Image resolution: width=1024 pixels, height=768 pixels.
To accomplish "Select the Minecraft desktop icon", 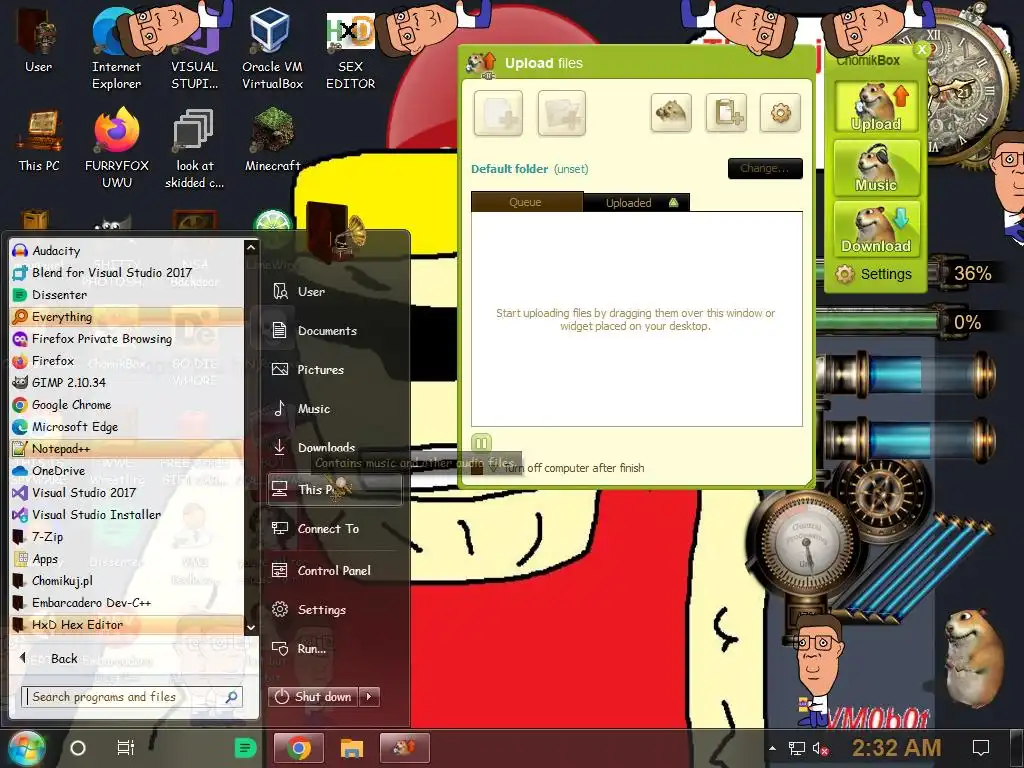I will pyautogui.click(x=272, y=140).
